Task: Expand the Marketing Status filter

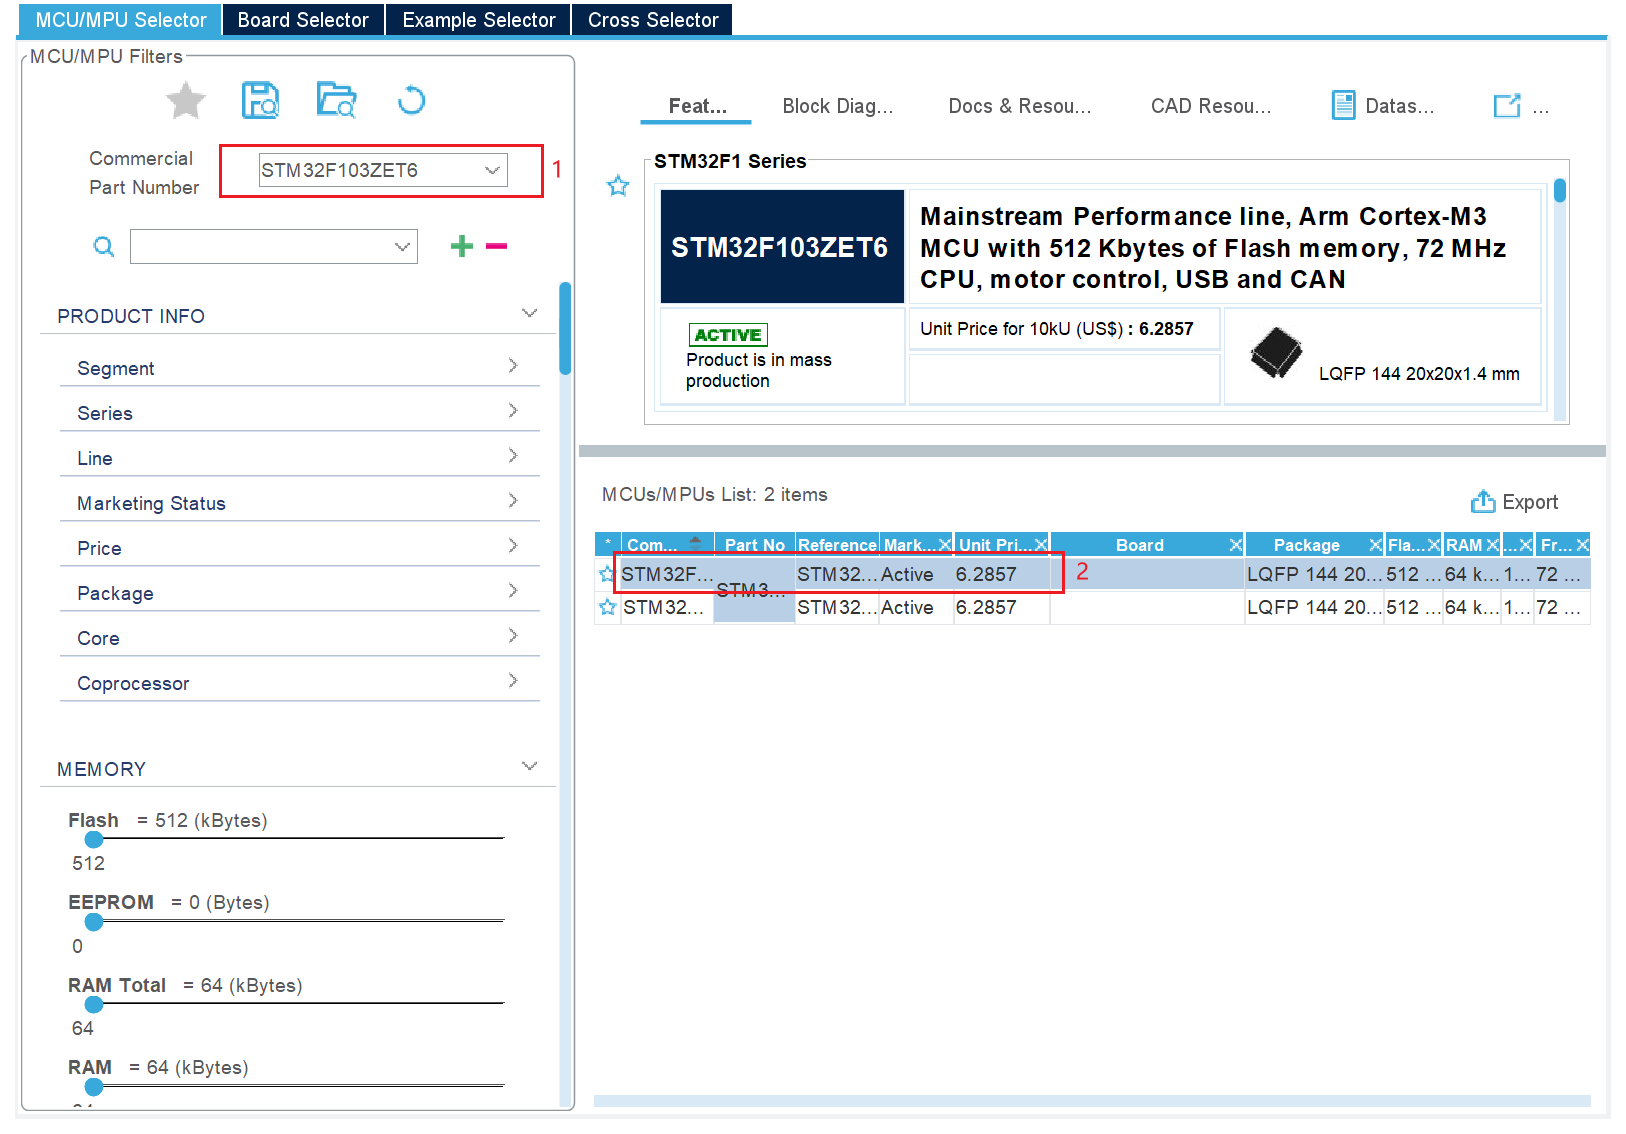Action: (513, 501)
